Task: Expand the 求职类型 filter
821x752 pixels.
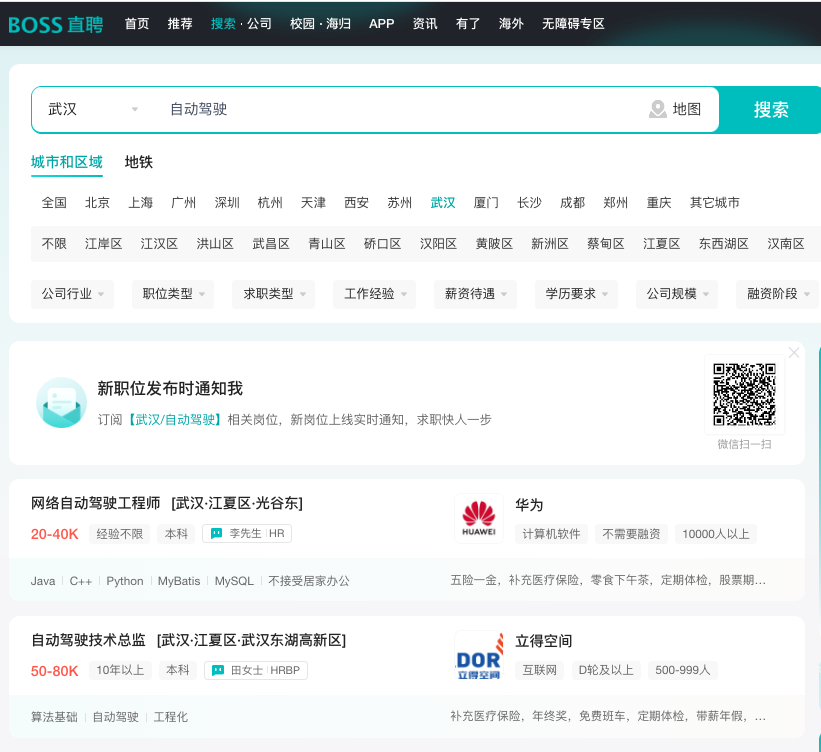Action: click(274, 294)
